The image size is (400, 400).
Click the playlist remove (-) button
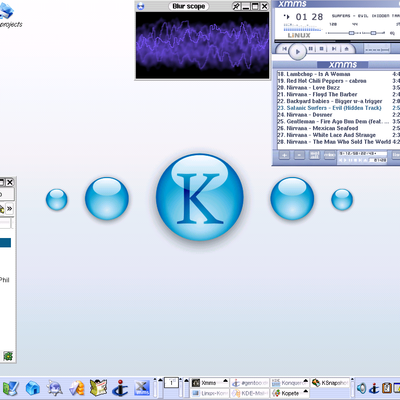coord(299,155)
